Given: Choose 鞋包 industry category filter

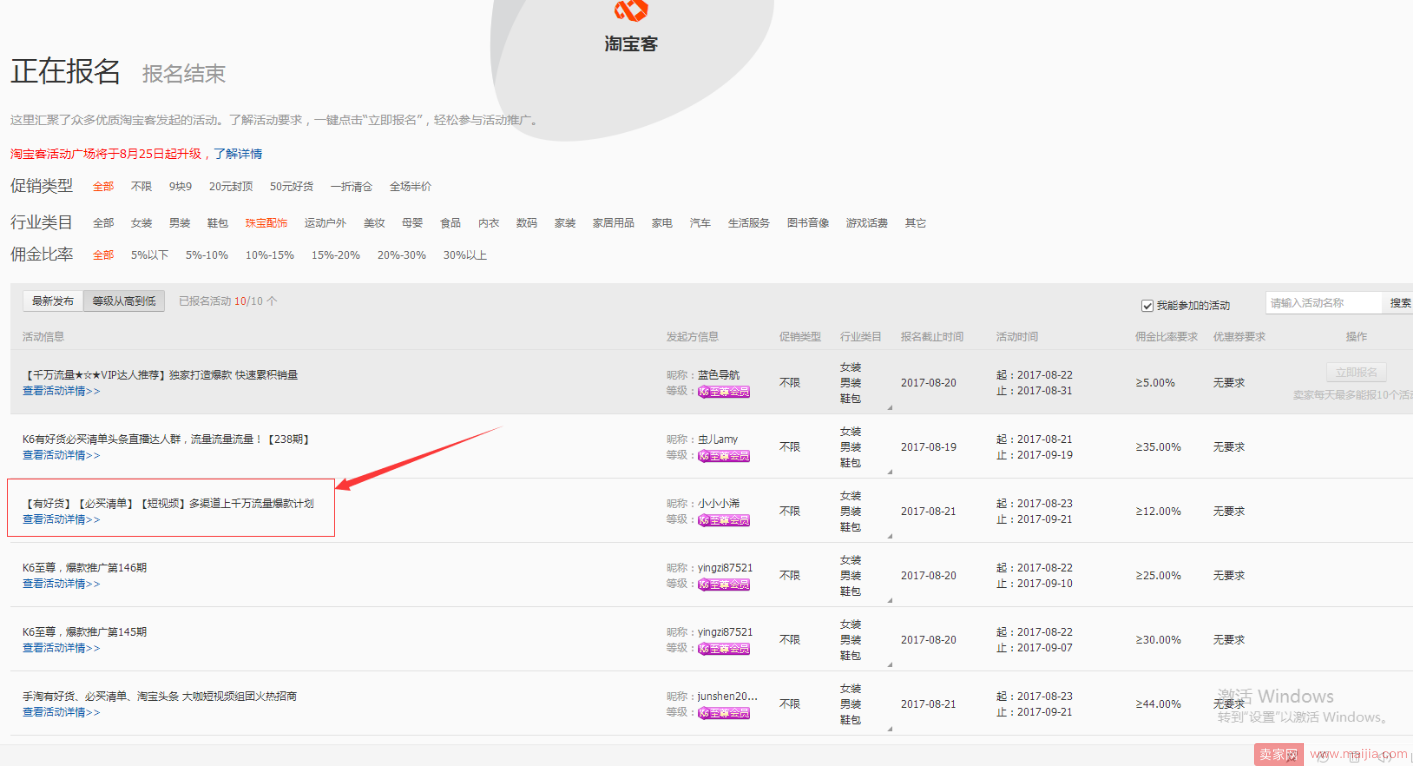Looking at the screenshot, I should pos(218,223).
